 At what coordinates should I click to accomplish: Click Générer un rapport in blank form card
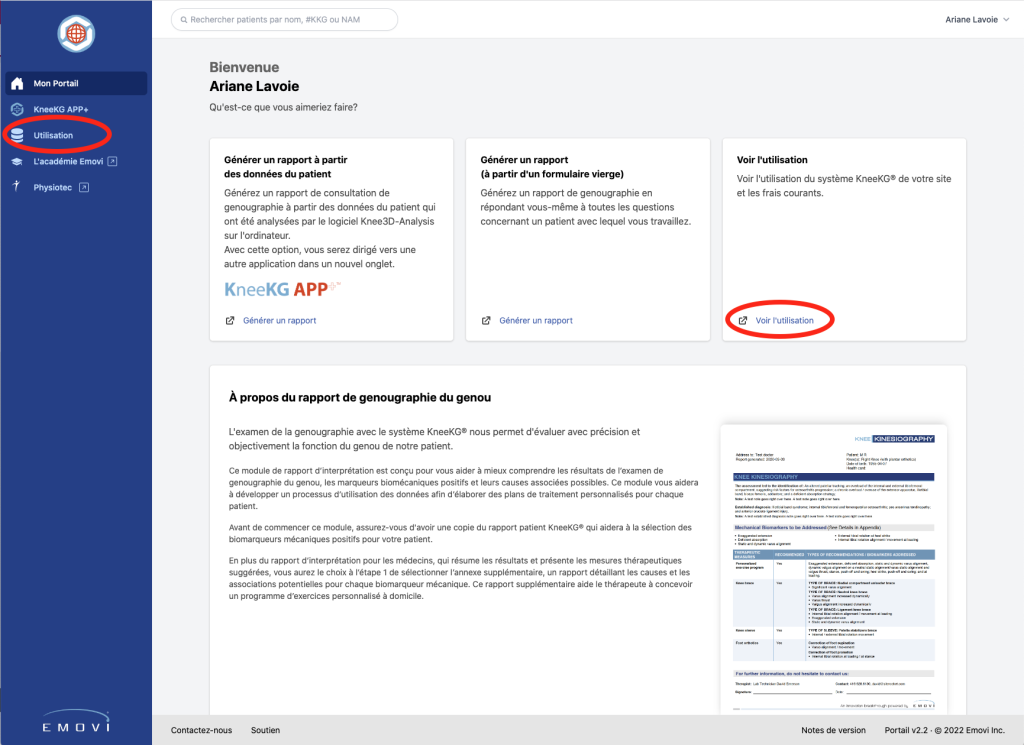click(536, 321)
